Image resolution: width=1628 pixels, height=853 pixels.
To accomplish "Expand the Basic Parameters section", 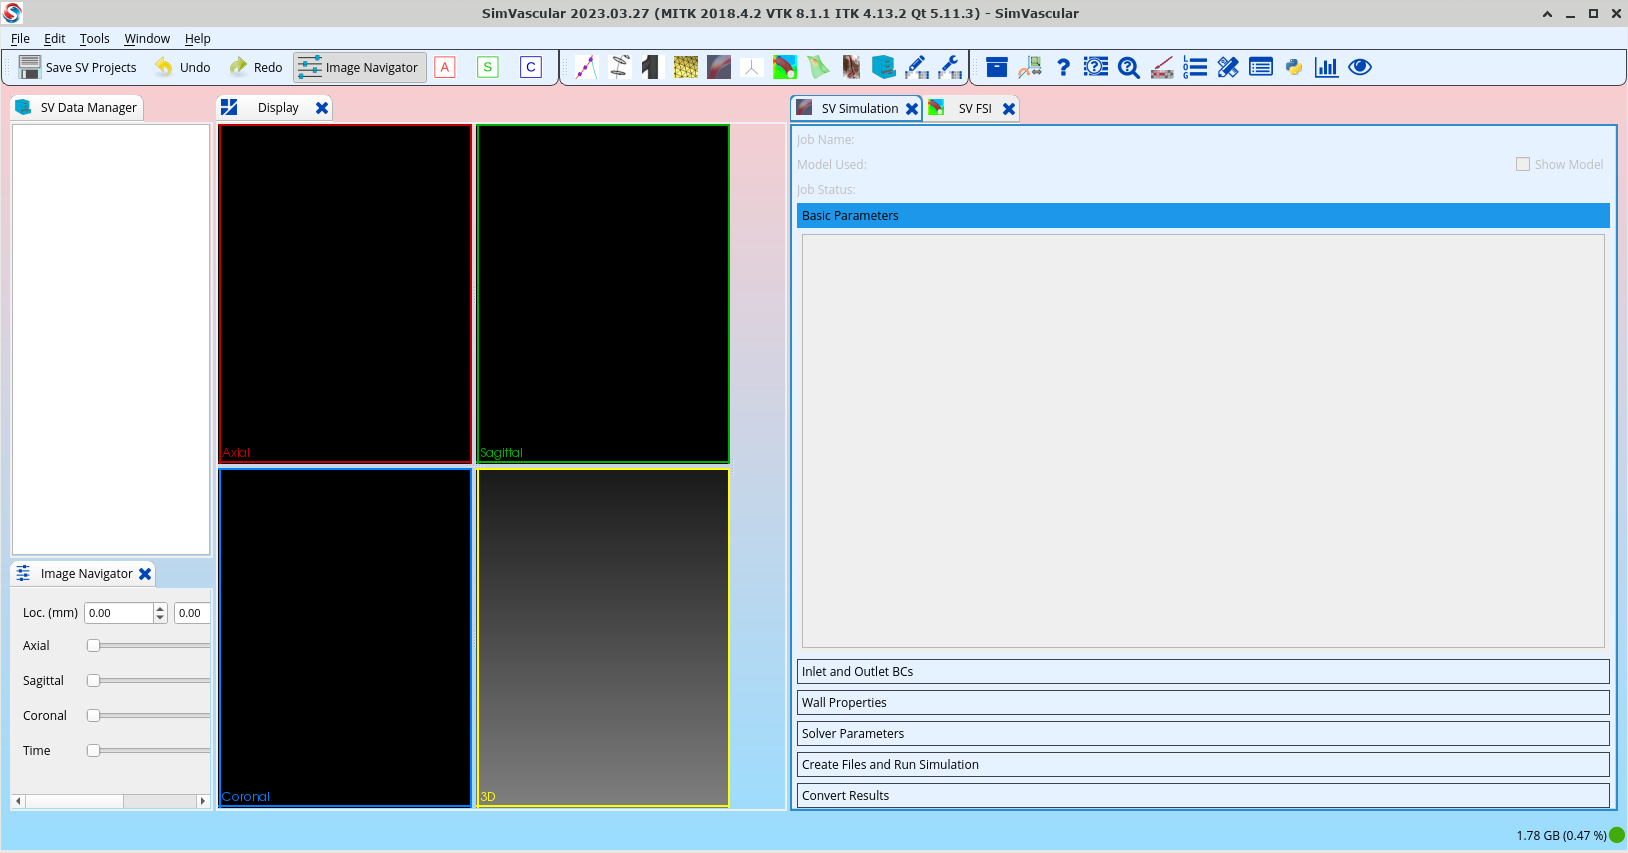I will (x=1203, y=215).
